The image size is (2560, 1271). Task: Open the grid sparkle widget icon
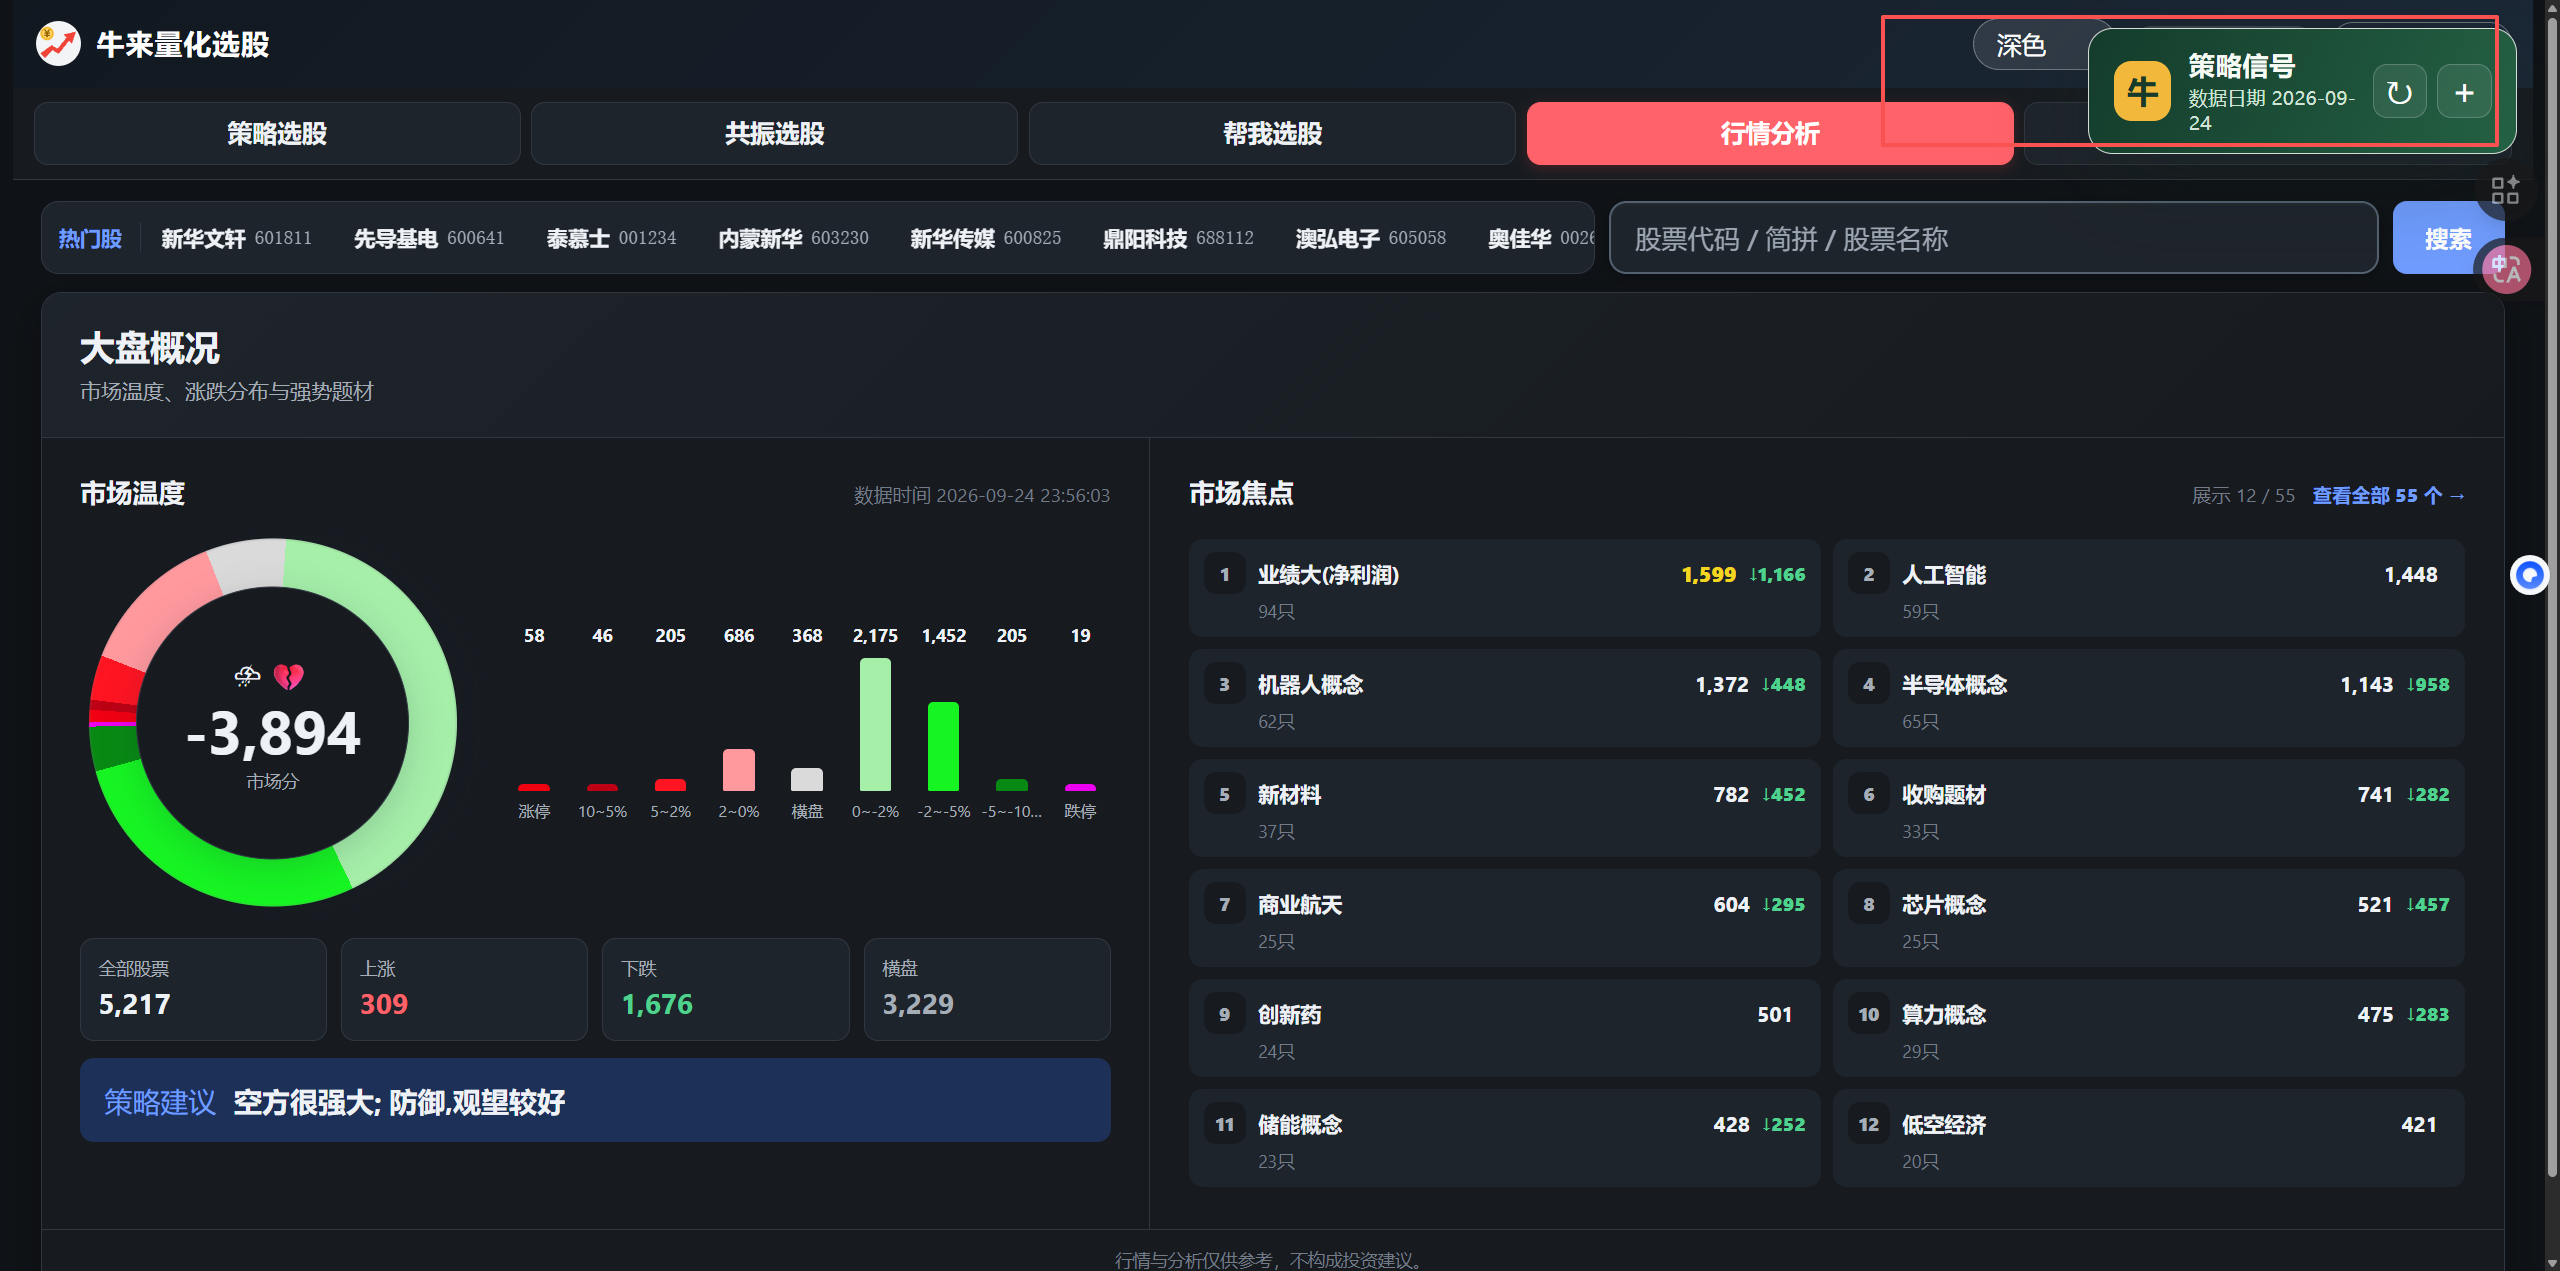(x=2505, y=190)
